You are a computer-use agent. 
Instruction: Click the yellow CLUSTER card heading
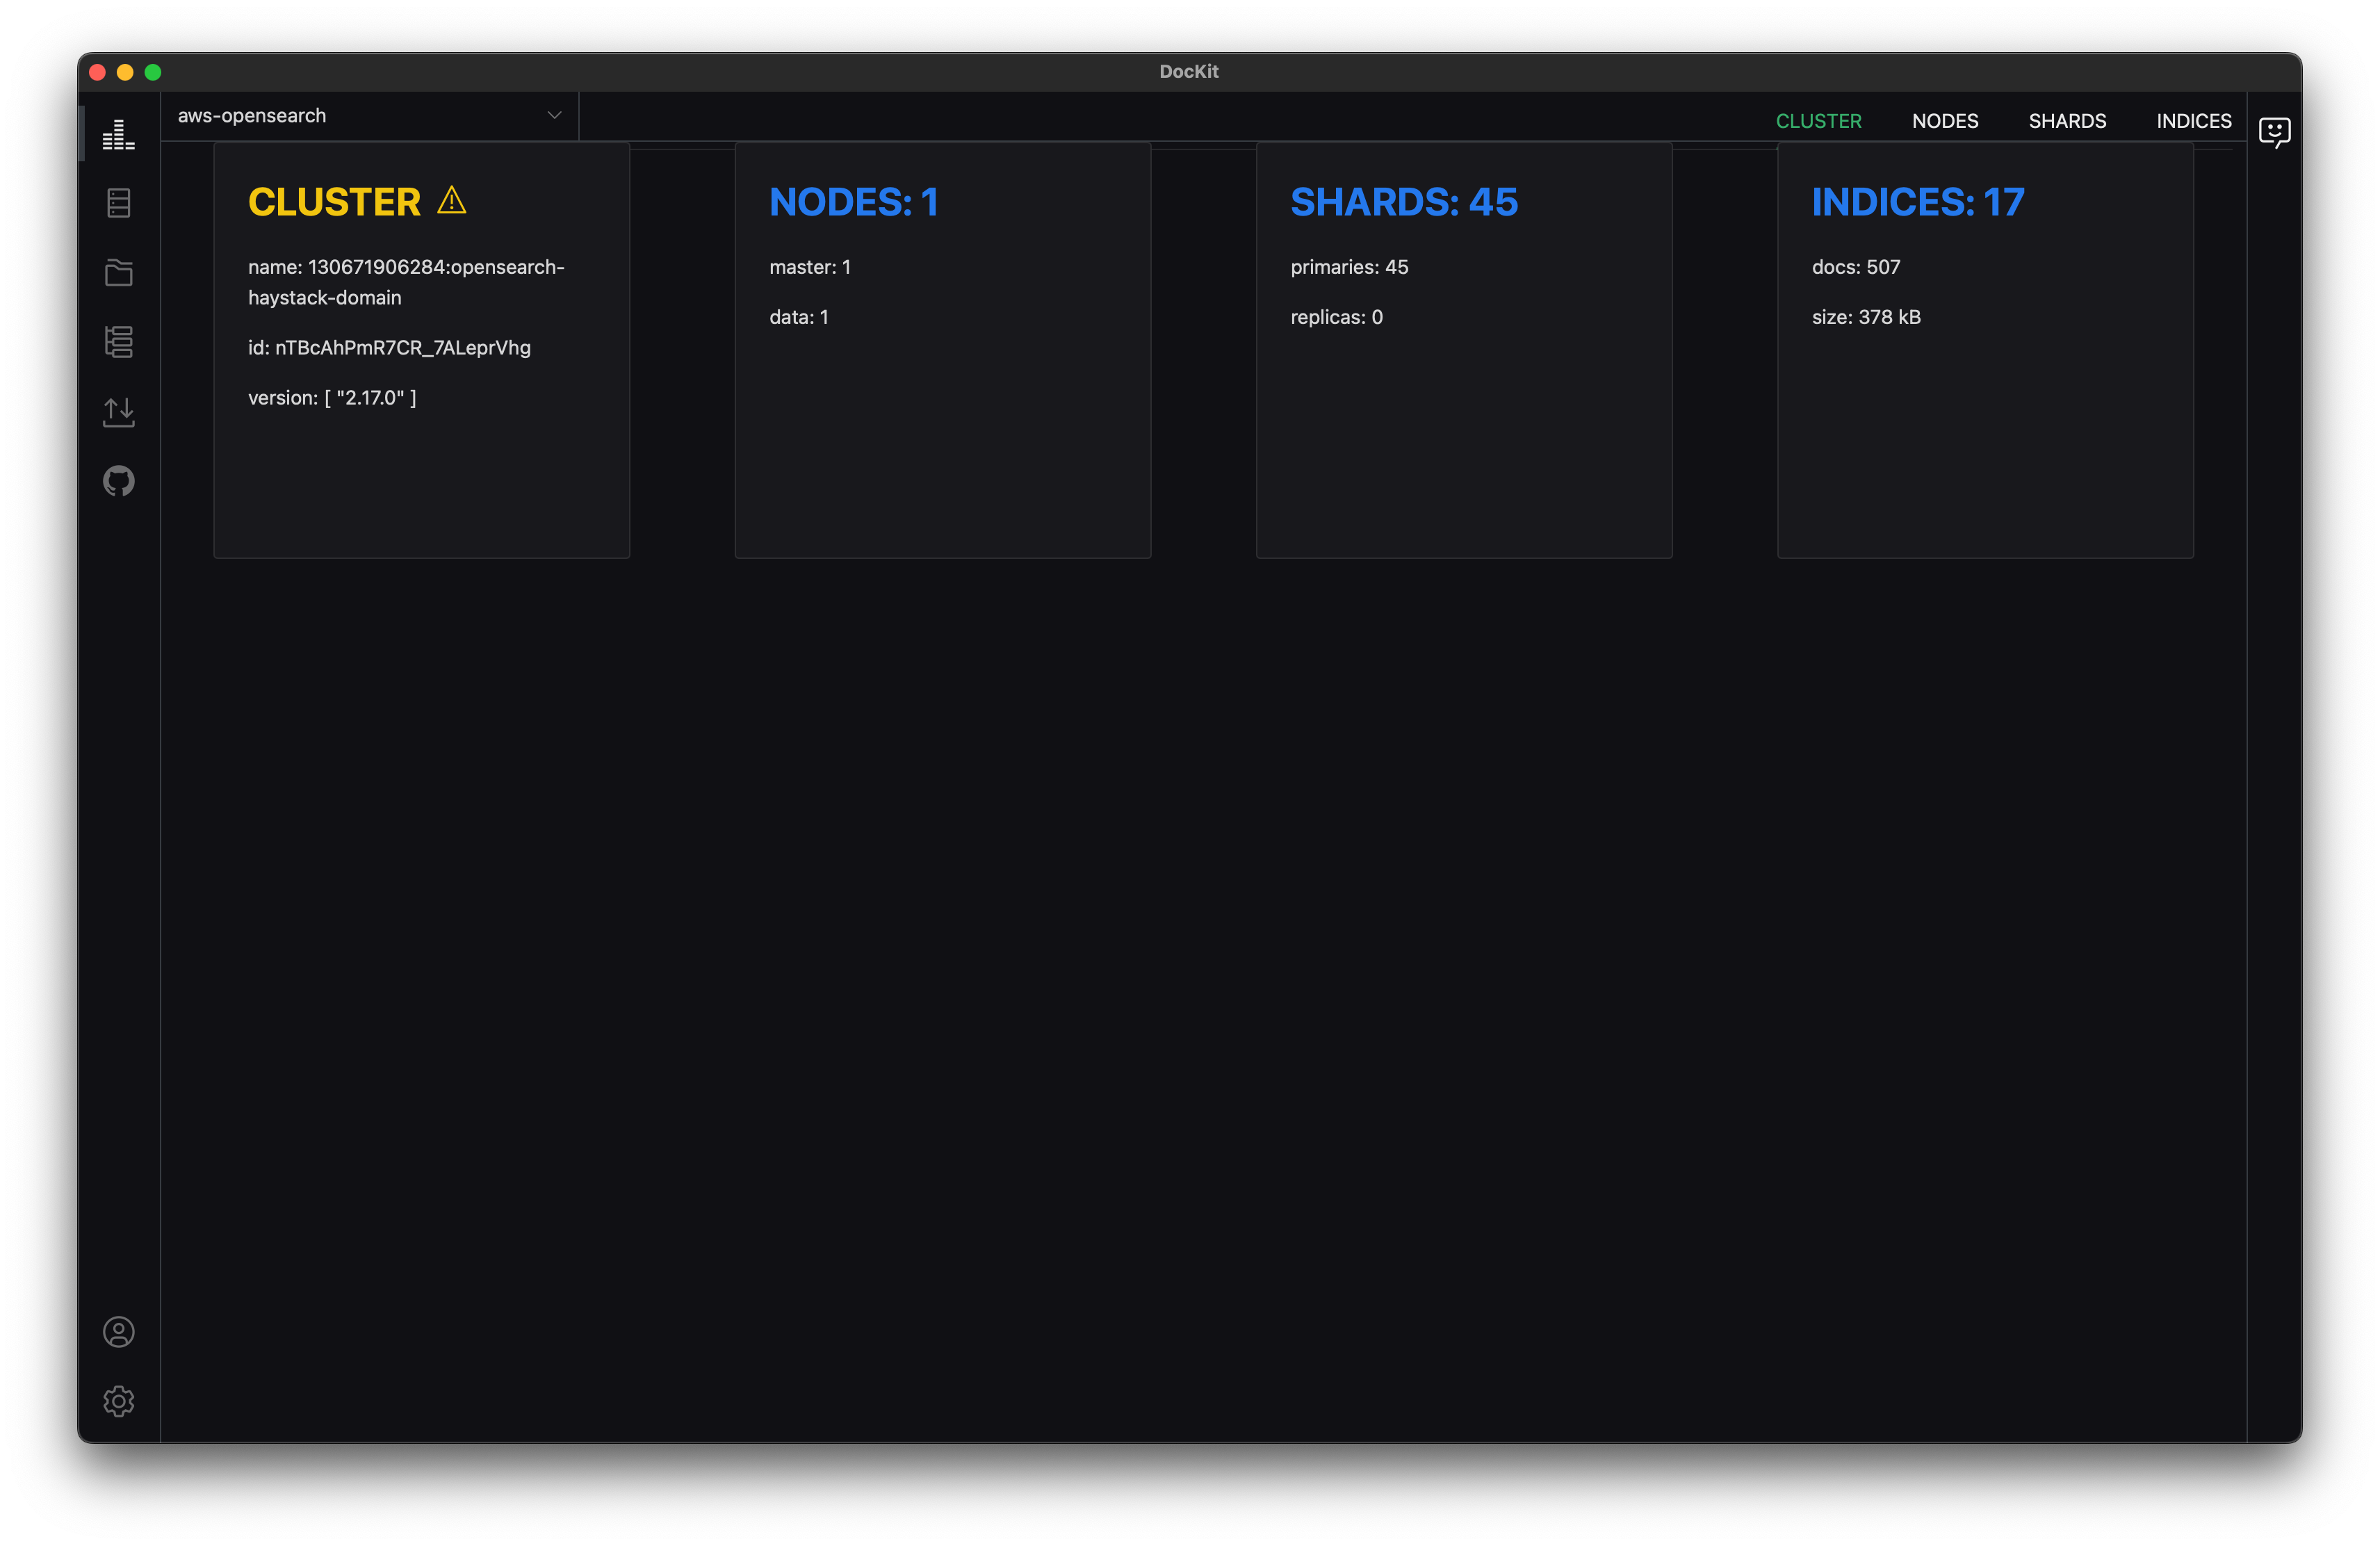pyautogui.click(x=334, y=202)
